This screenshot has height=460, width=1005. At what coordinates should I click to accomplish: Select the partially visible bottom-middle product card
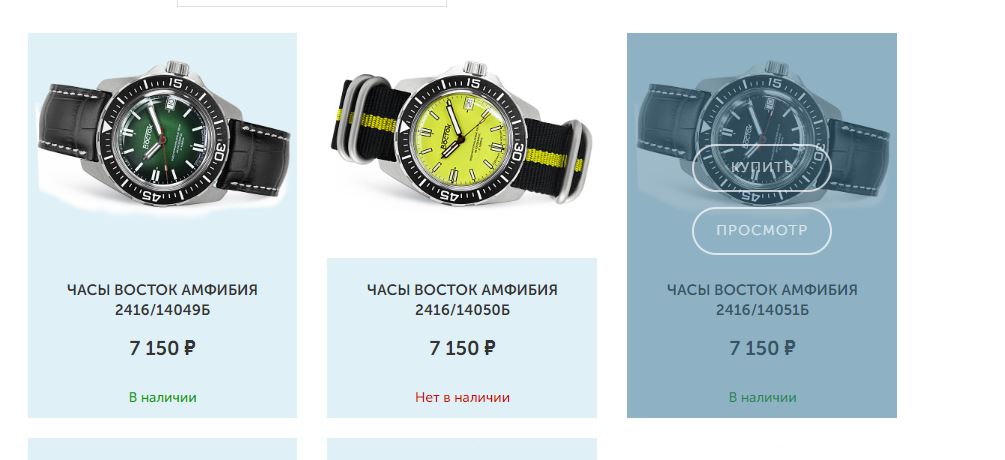click(461, 449)
